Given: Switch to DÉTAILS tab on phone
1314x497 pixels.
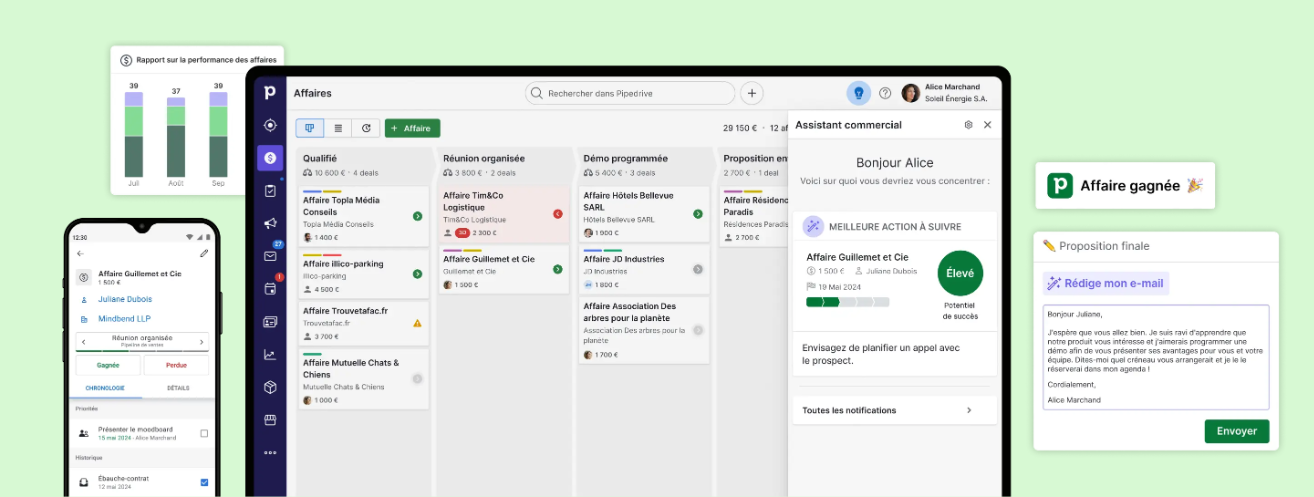Looking at the screenshot, I should click(178, 388).
